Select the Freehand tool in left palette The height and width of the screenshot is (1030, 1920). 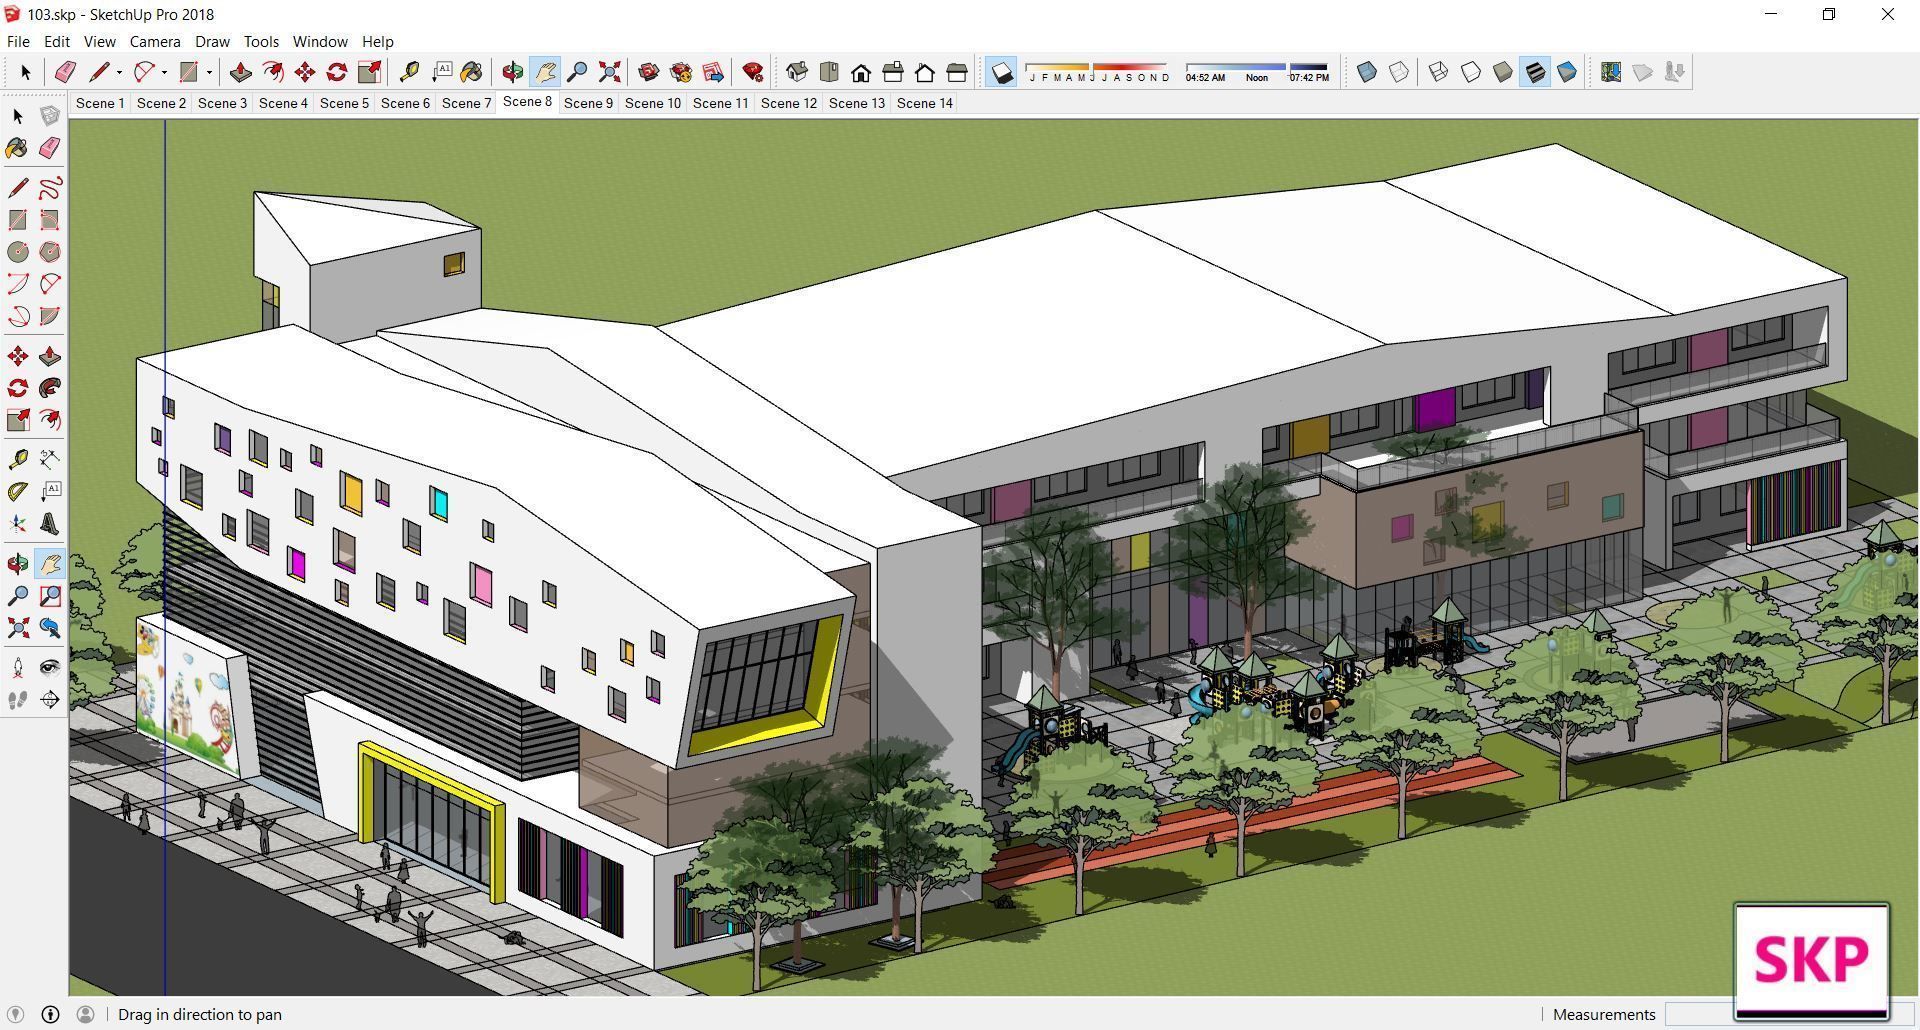[49, 188]
